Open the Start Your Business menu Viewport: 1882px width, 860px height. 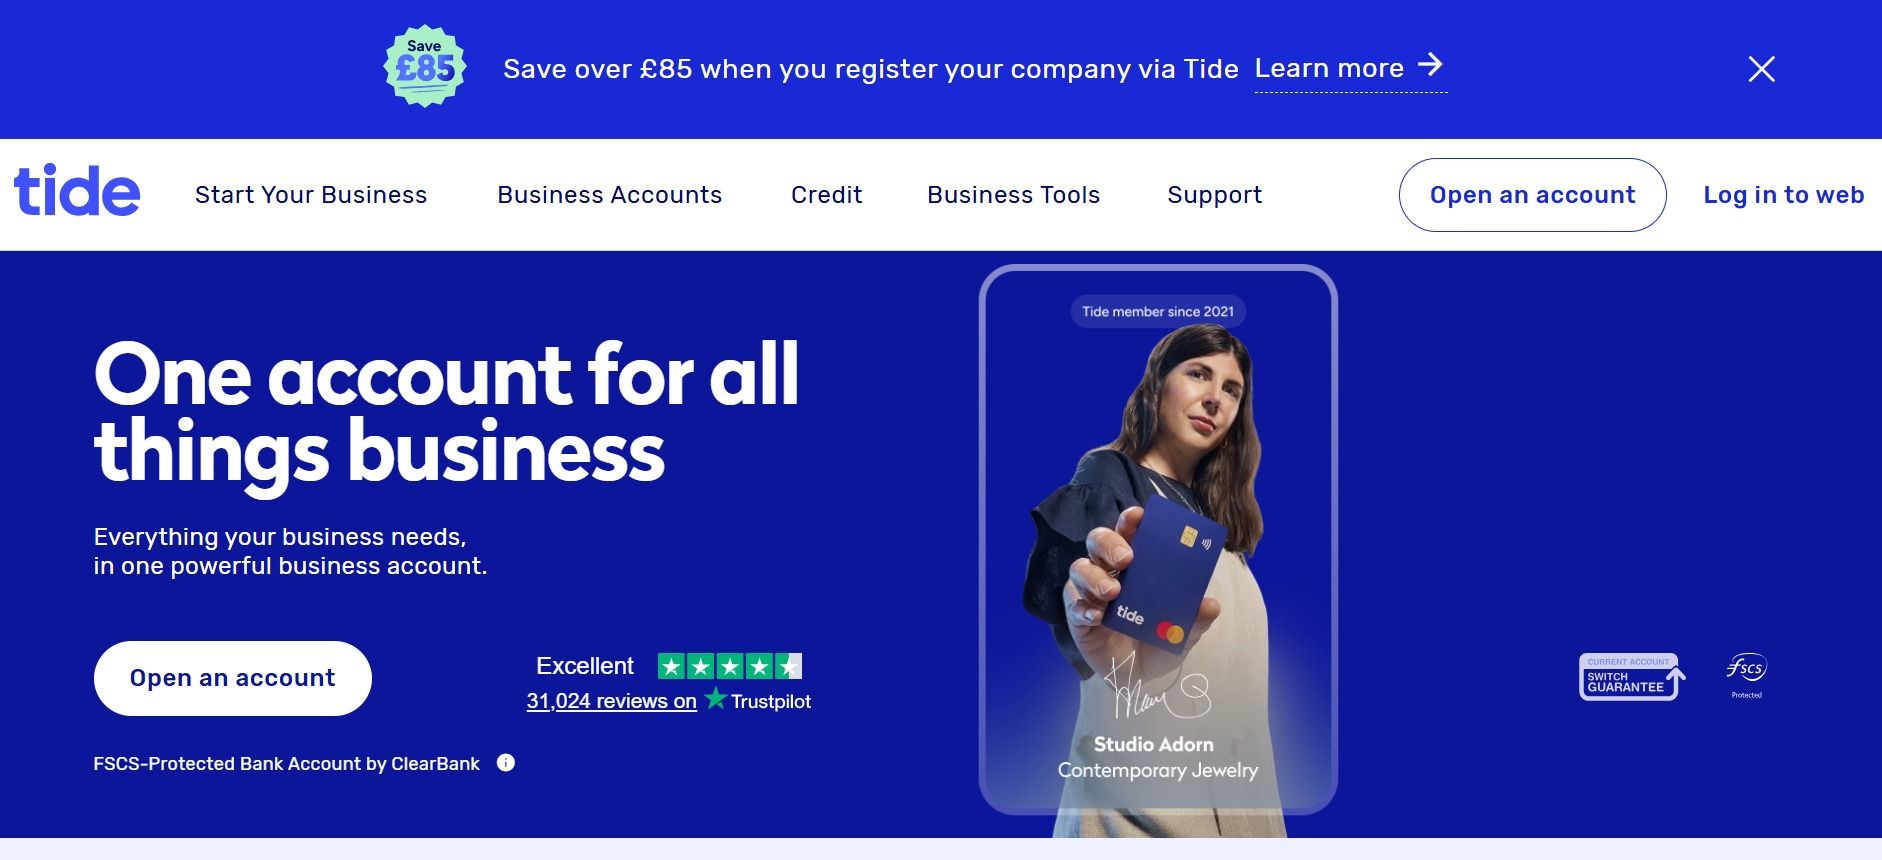click(x=311, y=195)
